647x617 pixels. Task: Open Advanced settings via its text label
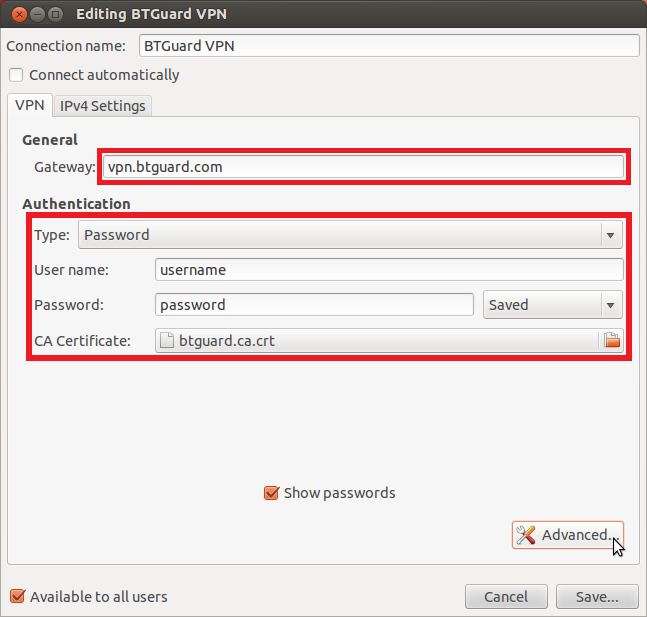tap(575, 535)
